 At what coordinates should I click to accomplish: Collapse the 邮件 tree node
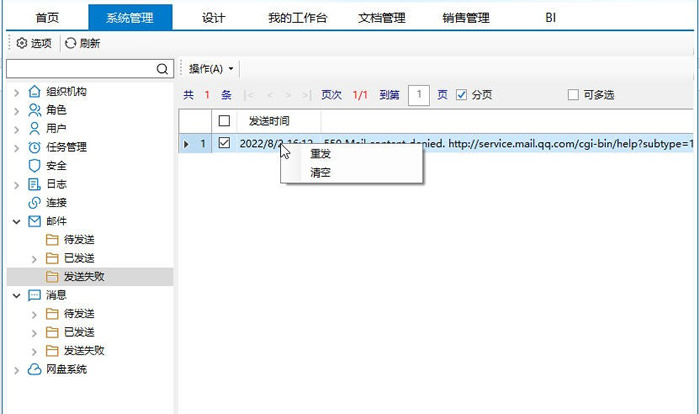click(x=16, y=221)
